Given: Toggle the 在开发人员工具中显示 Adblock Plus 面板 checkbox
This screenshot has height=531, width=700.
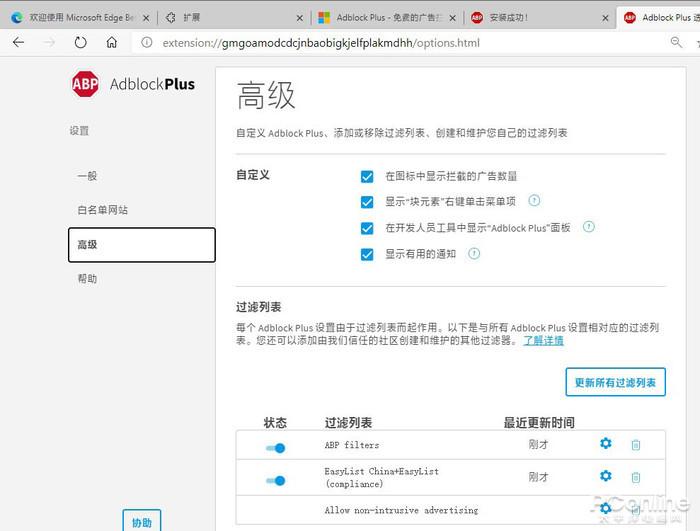Looking at the screenshot, I should click(367, 228).
